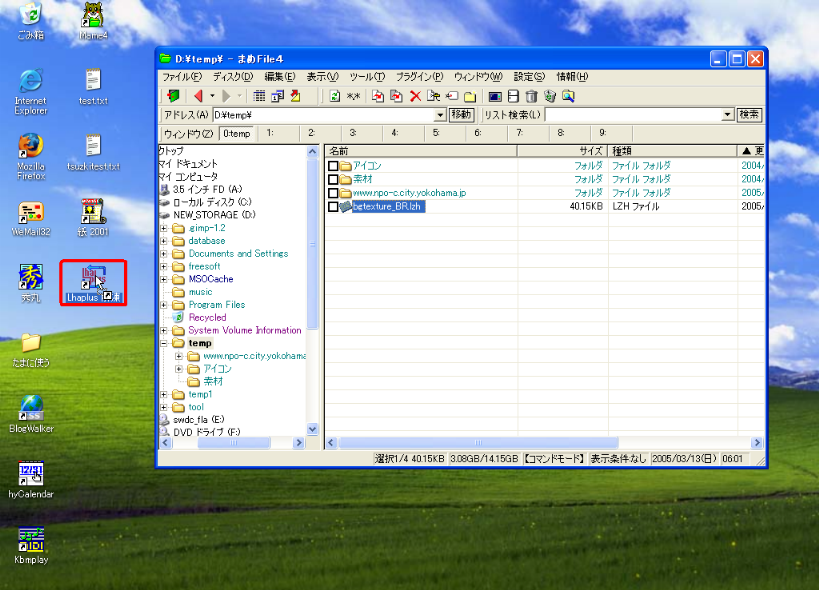Screen dimensions: 819x590
Task: Click the green refresh toolbar icon
Action: (x=335, y=96)
